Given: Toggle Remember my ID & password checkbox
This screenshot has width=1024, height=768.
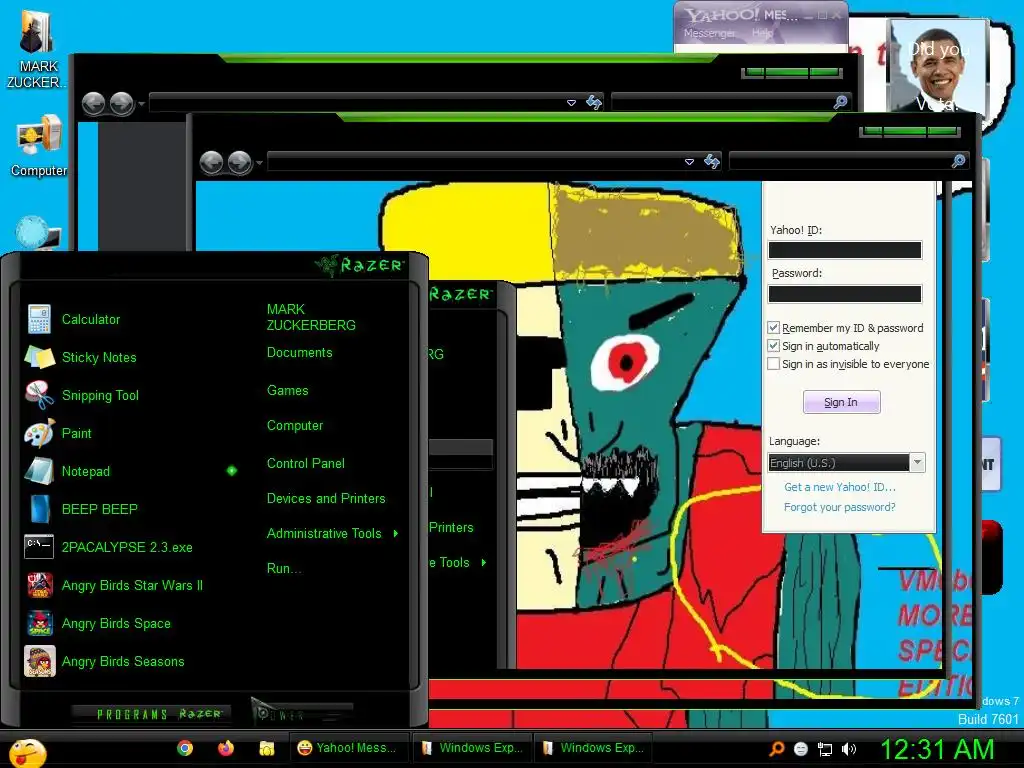Looking at the screenshot, I should tap(773, 328).
